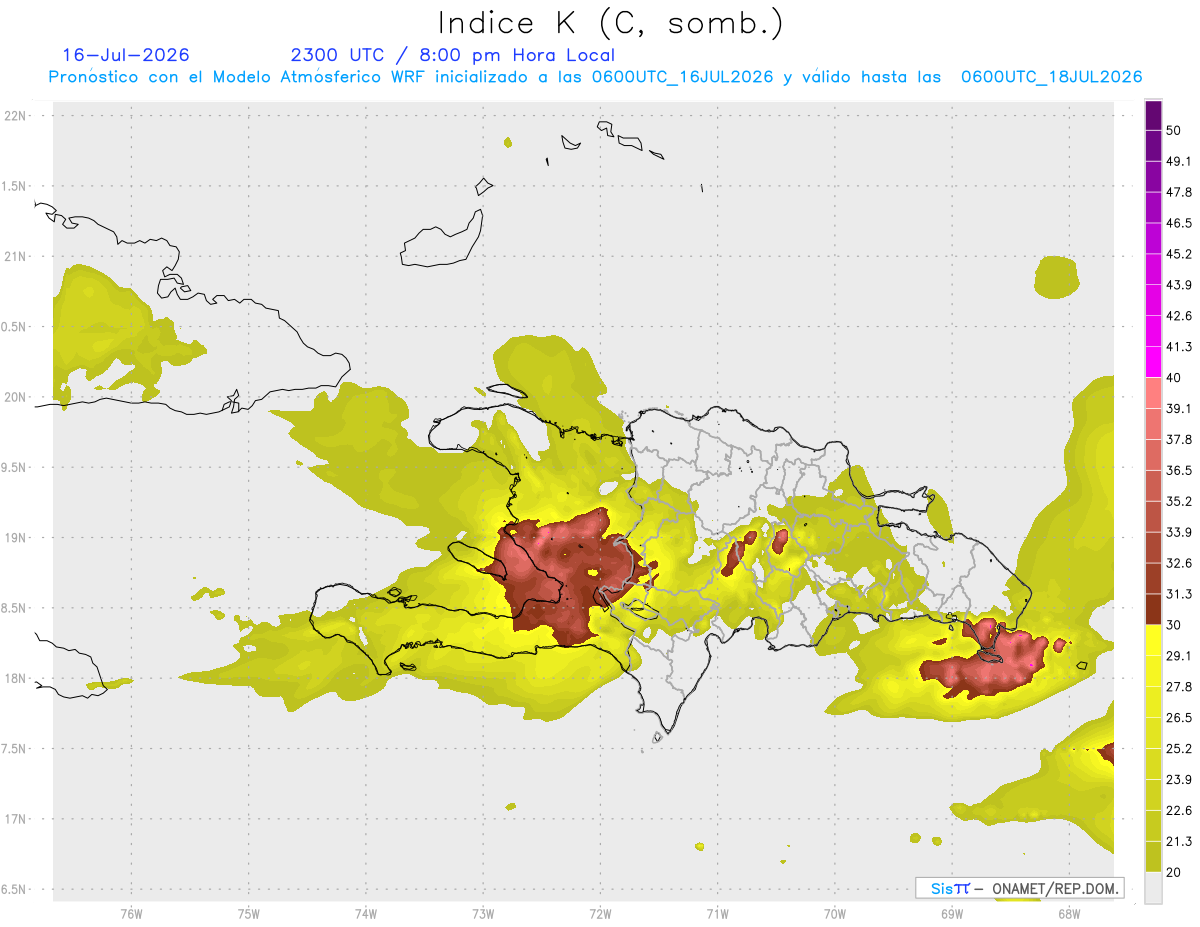Click the legend value "37.8"
The width and height of the screenshot is (1200, 927).
point(1179,439)
